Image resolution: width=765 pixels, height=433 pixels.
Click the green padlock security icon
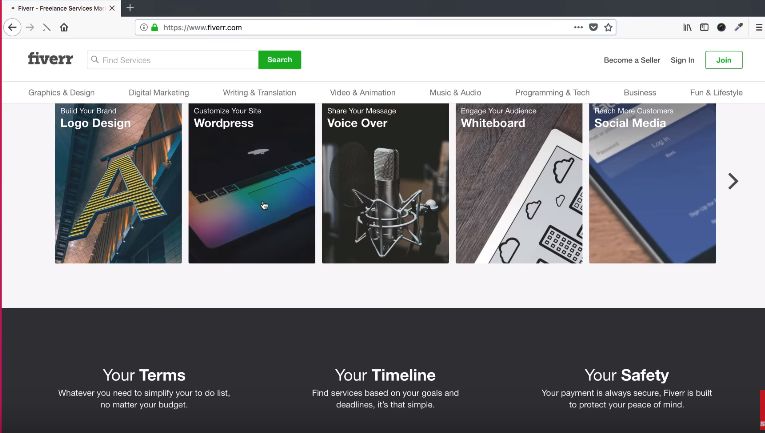click(x=155, y=27)
